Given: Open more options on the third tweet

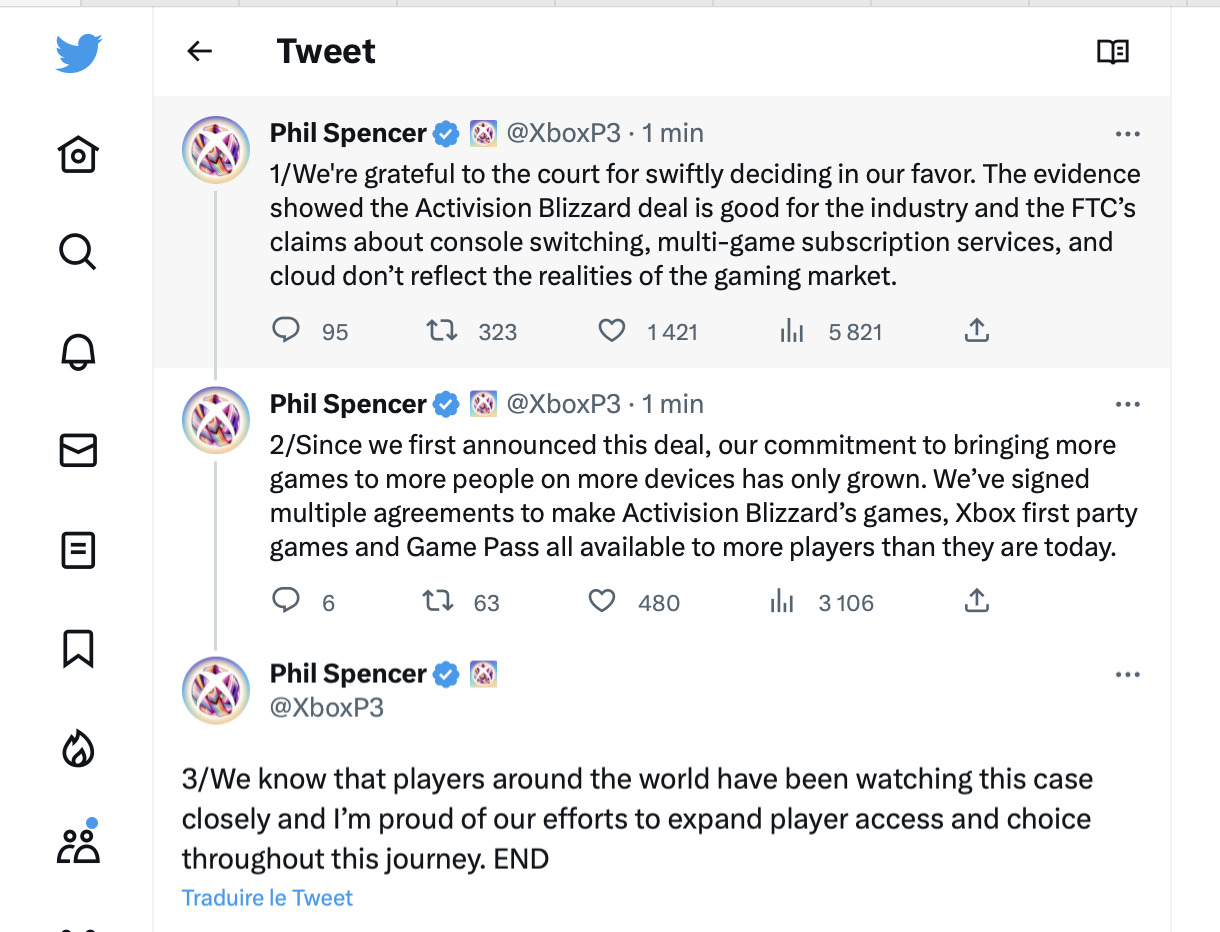Looking at the screenshot, I should tap(1127, 675).
